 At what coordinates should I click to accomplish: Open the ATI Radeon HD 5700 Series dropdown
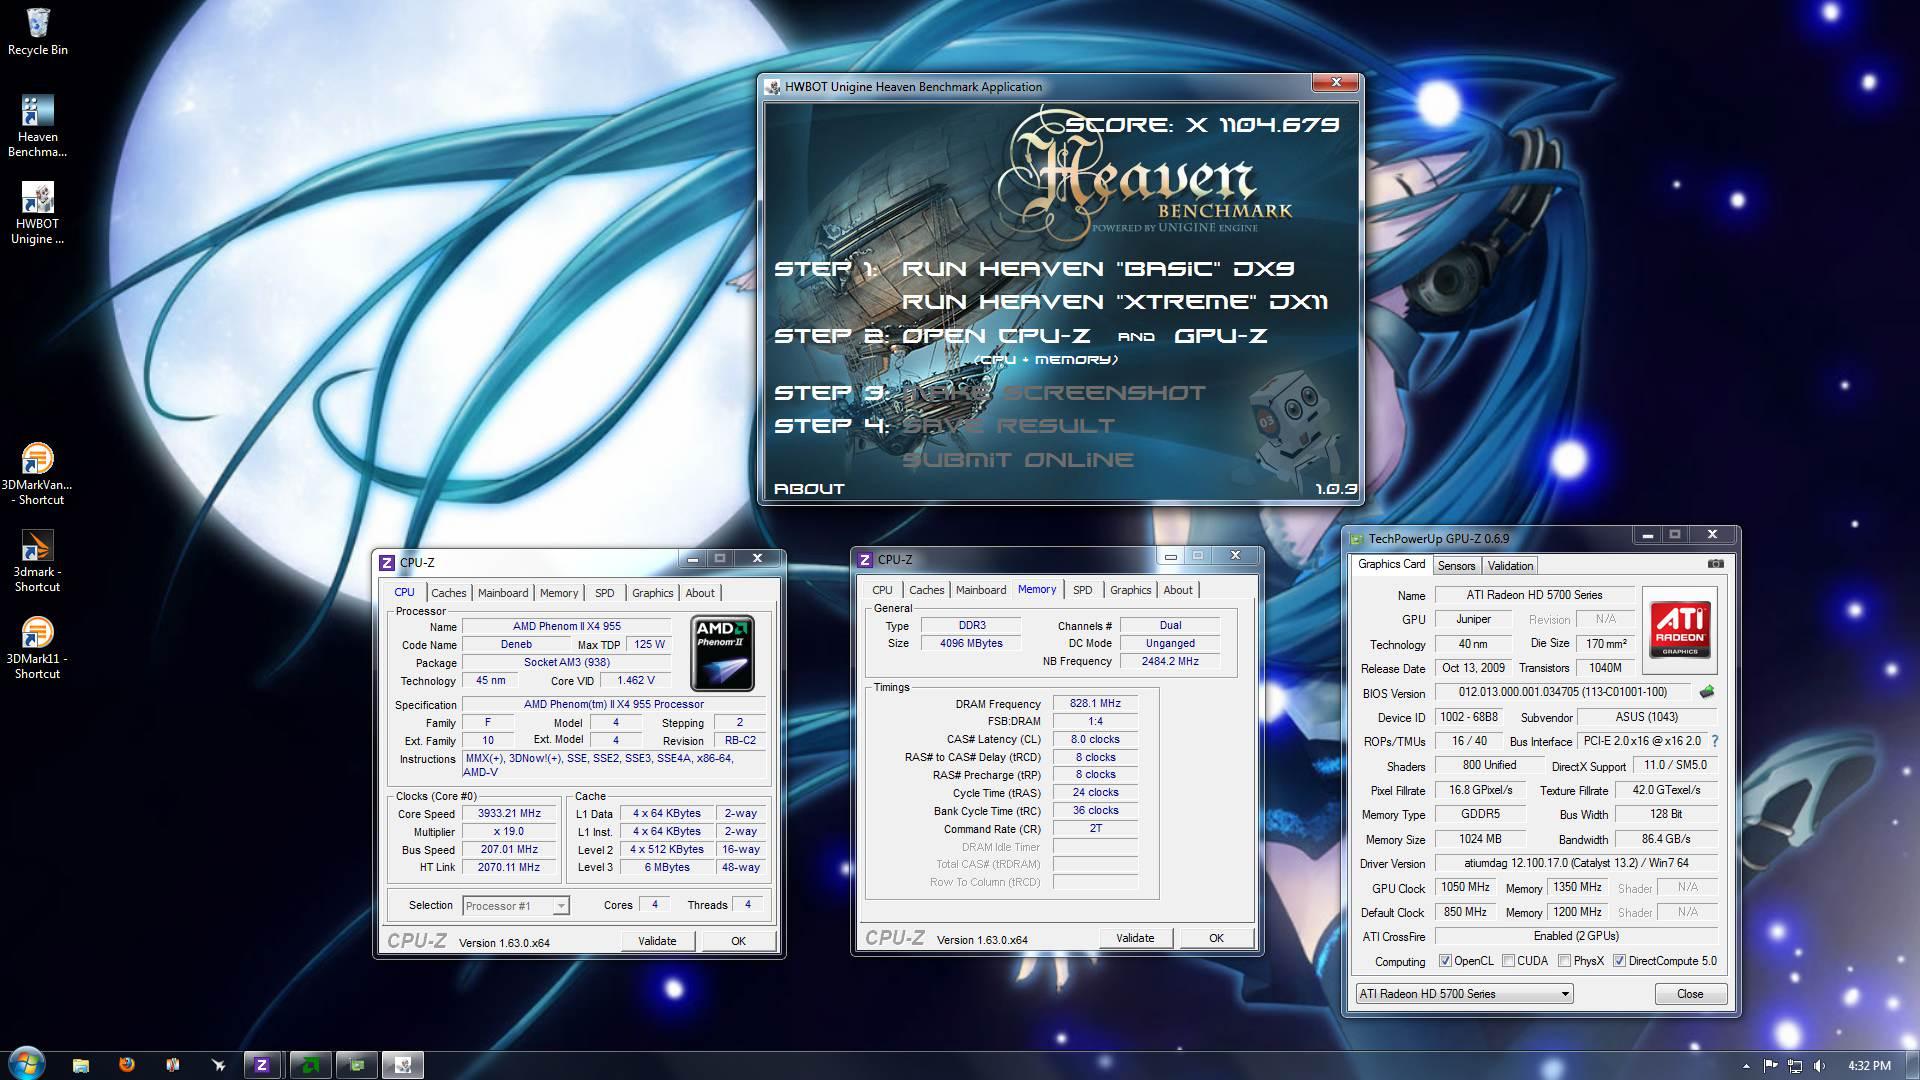click(x=1464, y=994)
